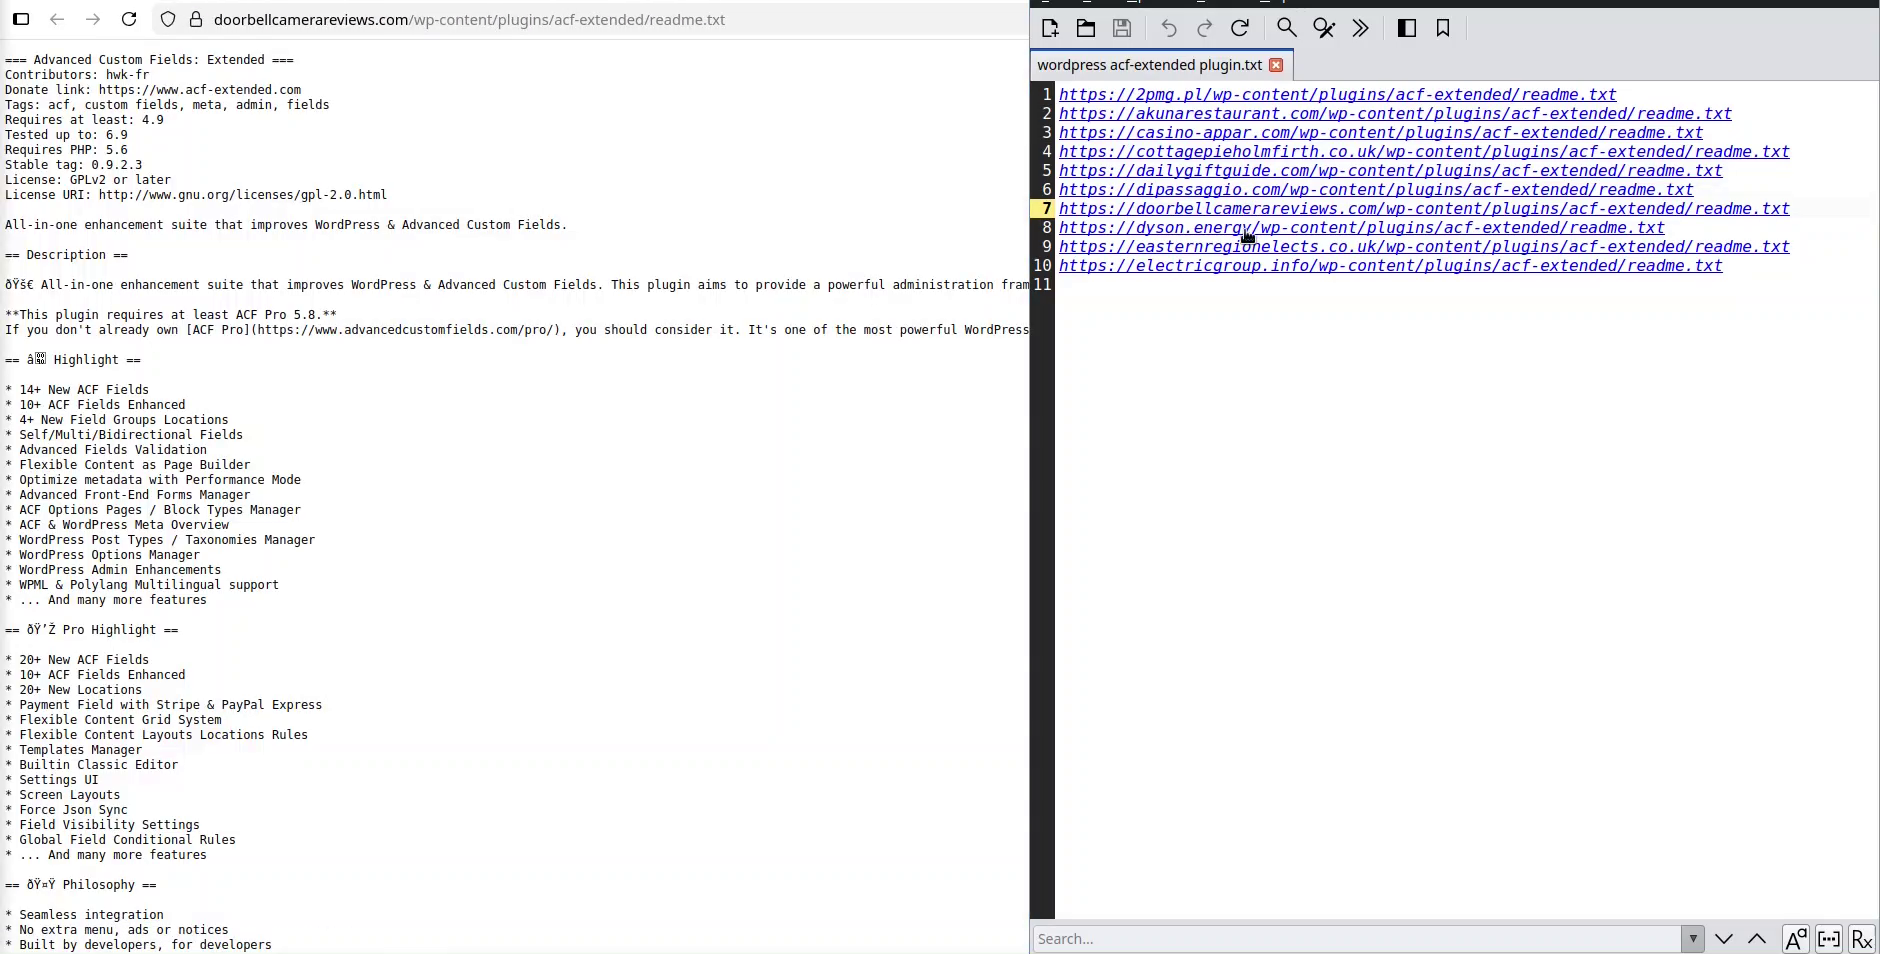Go forward in the browser
1880x954 pixels.
click(93, 19)
